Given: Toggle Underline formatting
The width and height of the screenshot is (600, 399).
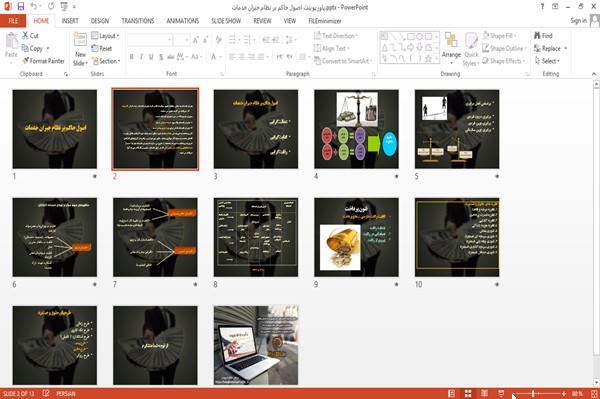Looking at the screenshot, I should (x=151, y=57).
